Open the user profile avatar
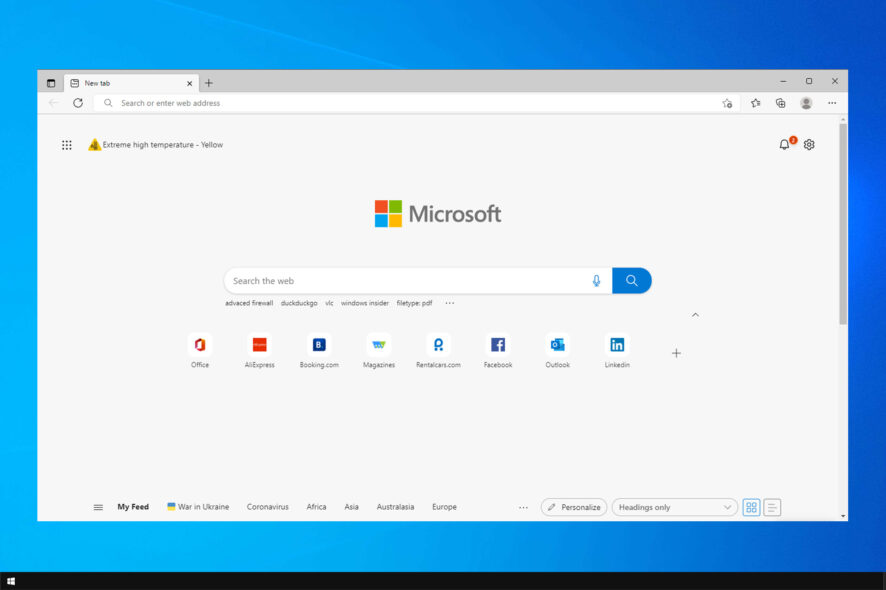886x590 pixels. click(806, 103)
